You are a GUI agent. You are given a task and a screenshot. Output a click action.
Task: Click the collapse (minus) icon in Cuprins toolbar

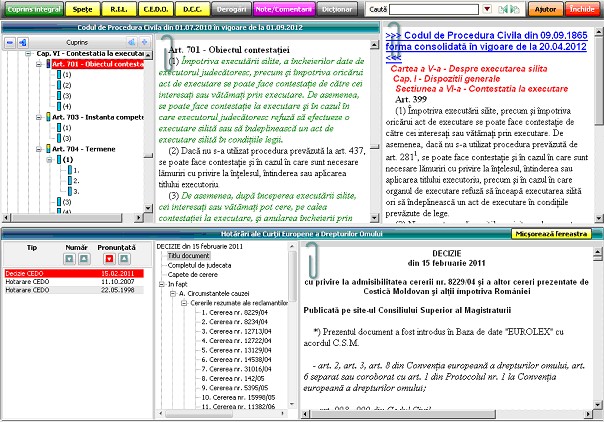10,43
